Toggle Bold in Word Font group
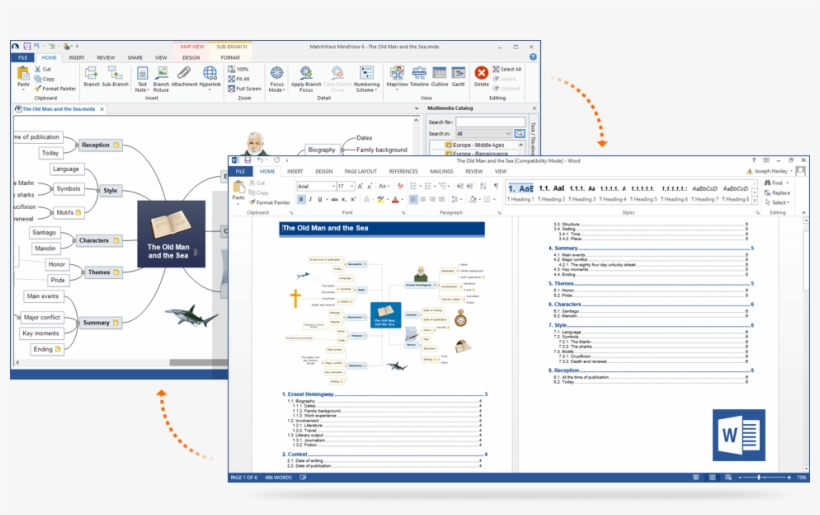The width and height of the screenshot is (820, 515). coord(301,199)
